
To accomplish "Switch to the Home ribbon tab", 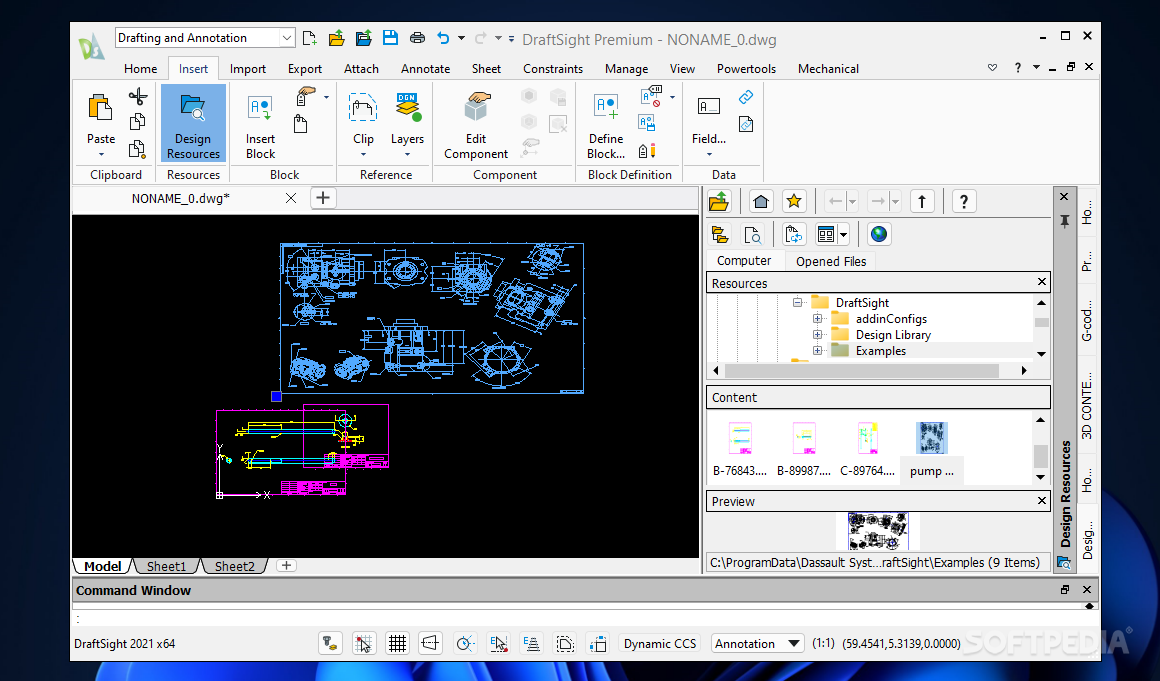I will coord(141,69).
